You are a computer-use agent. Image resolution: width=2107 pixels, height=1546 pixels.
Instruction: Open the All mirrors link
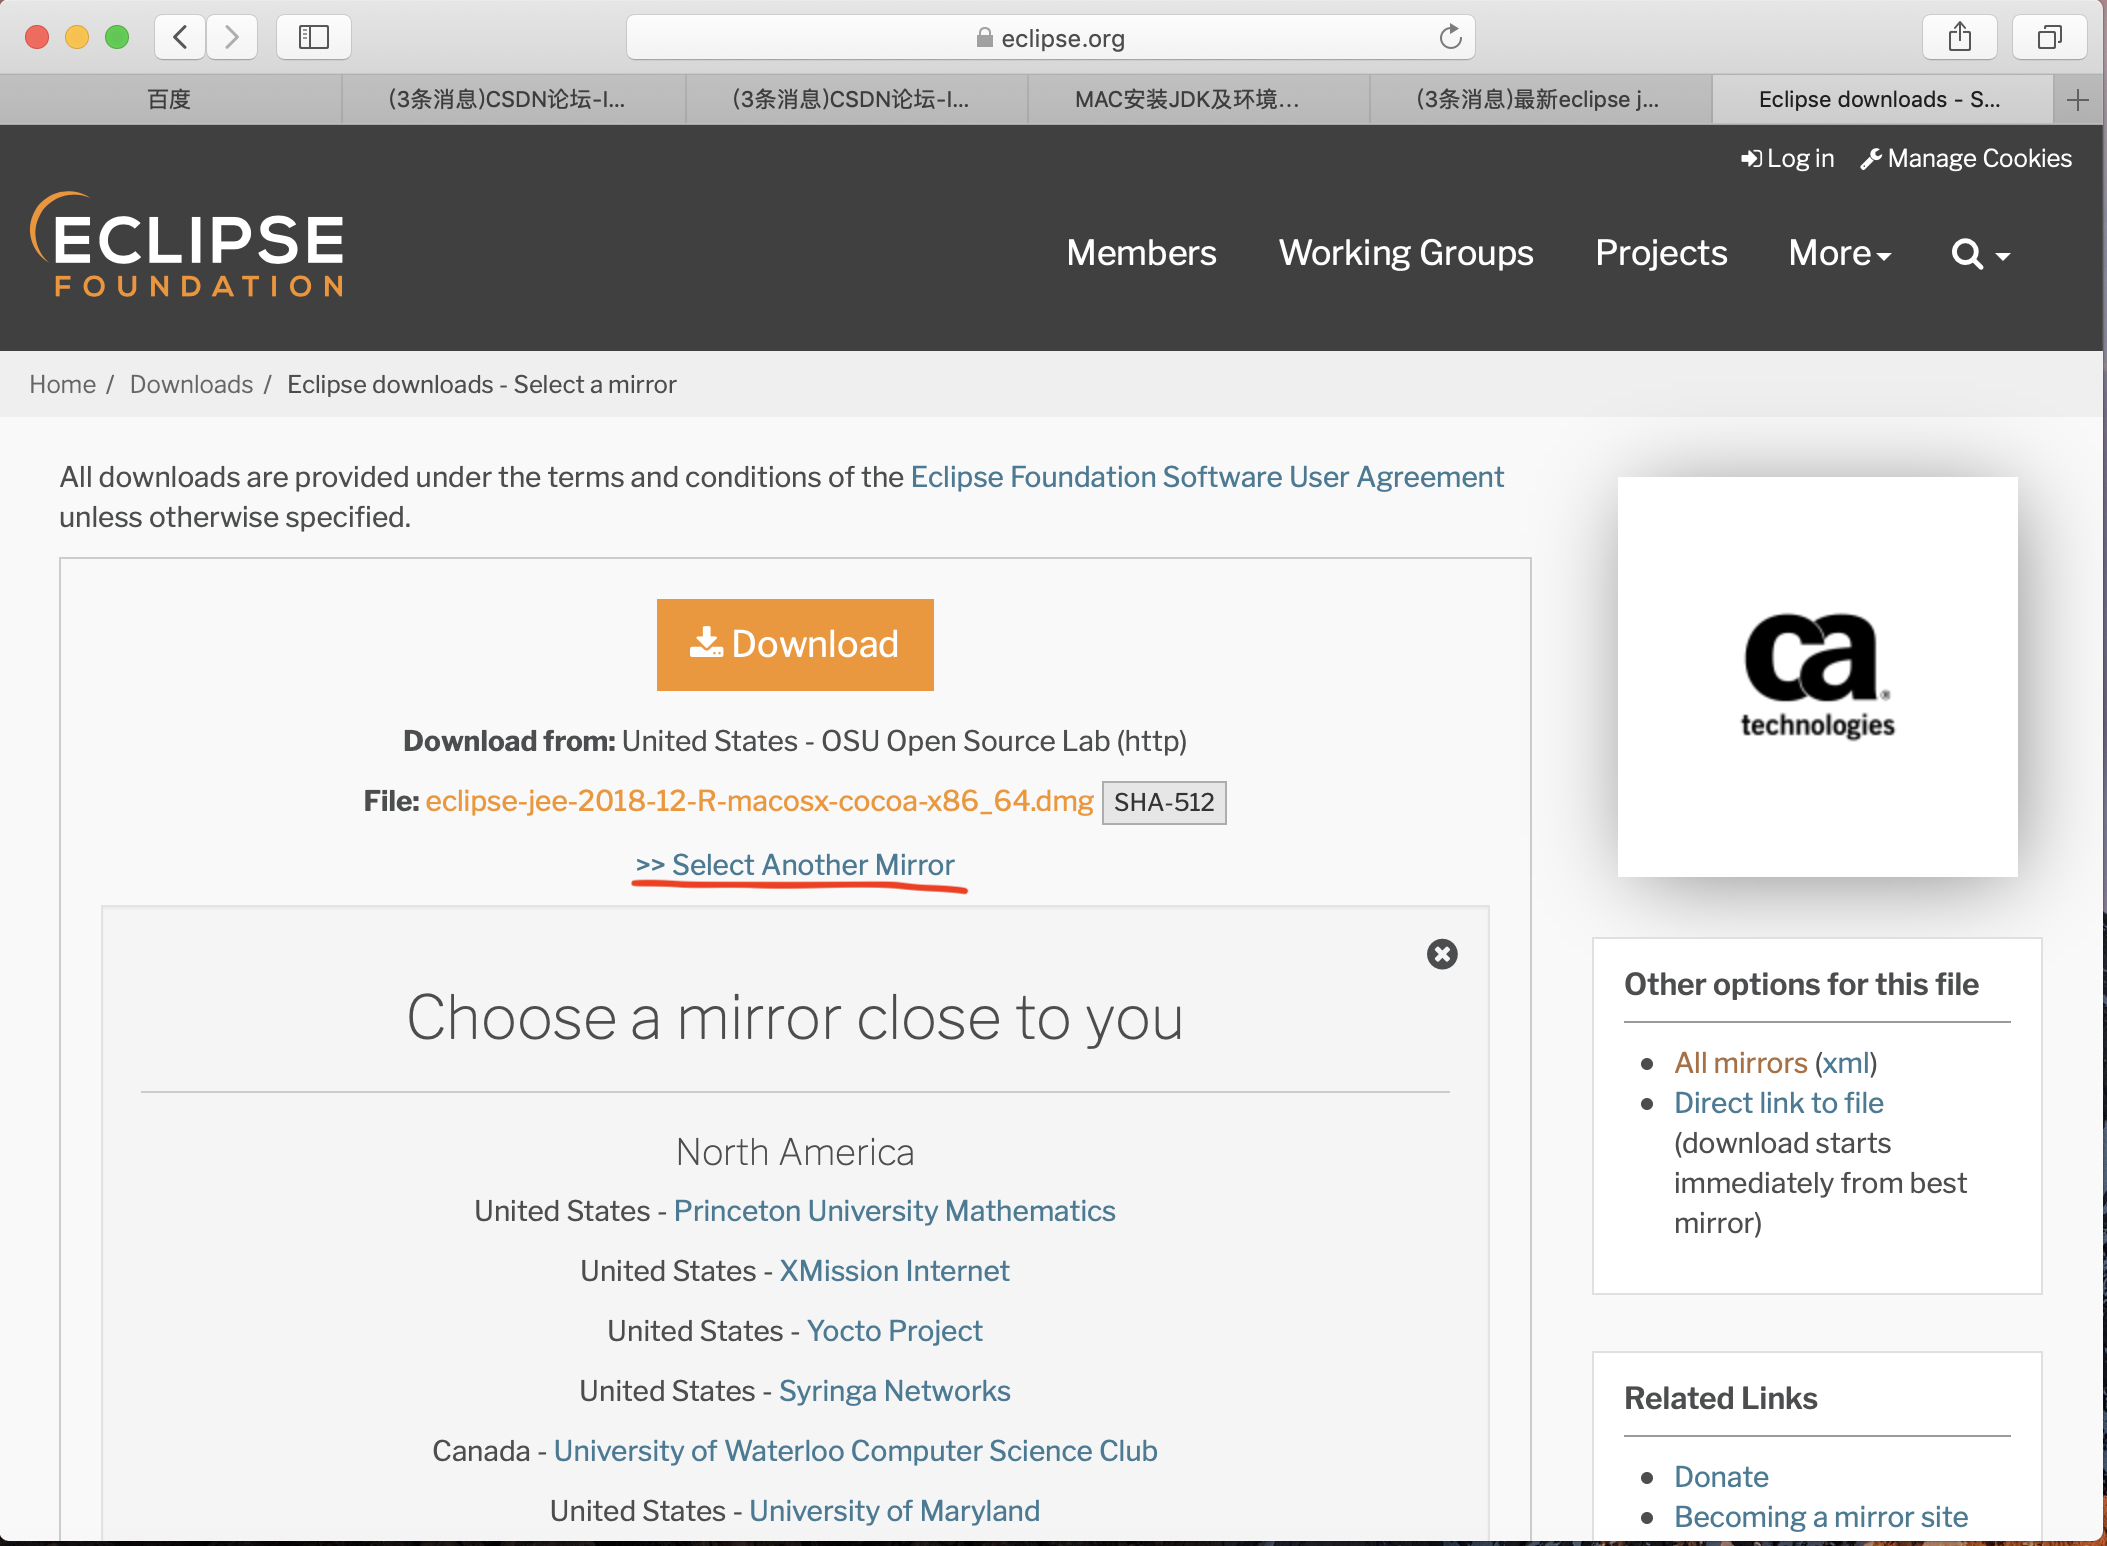[x=1740, y=1062]
